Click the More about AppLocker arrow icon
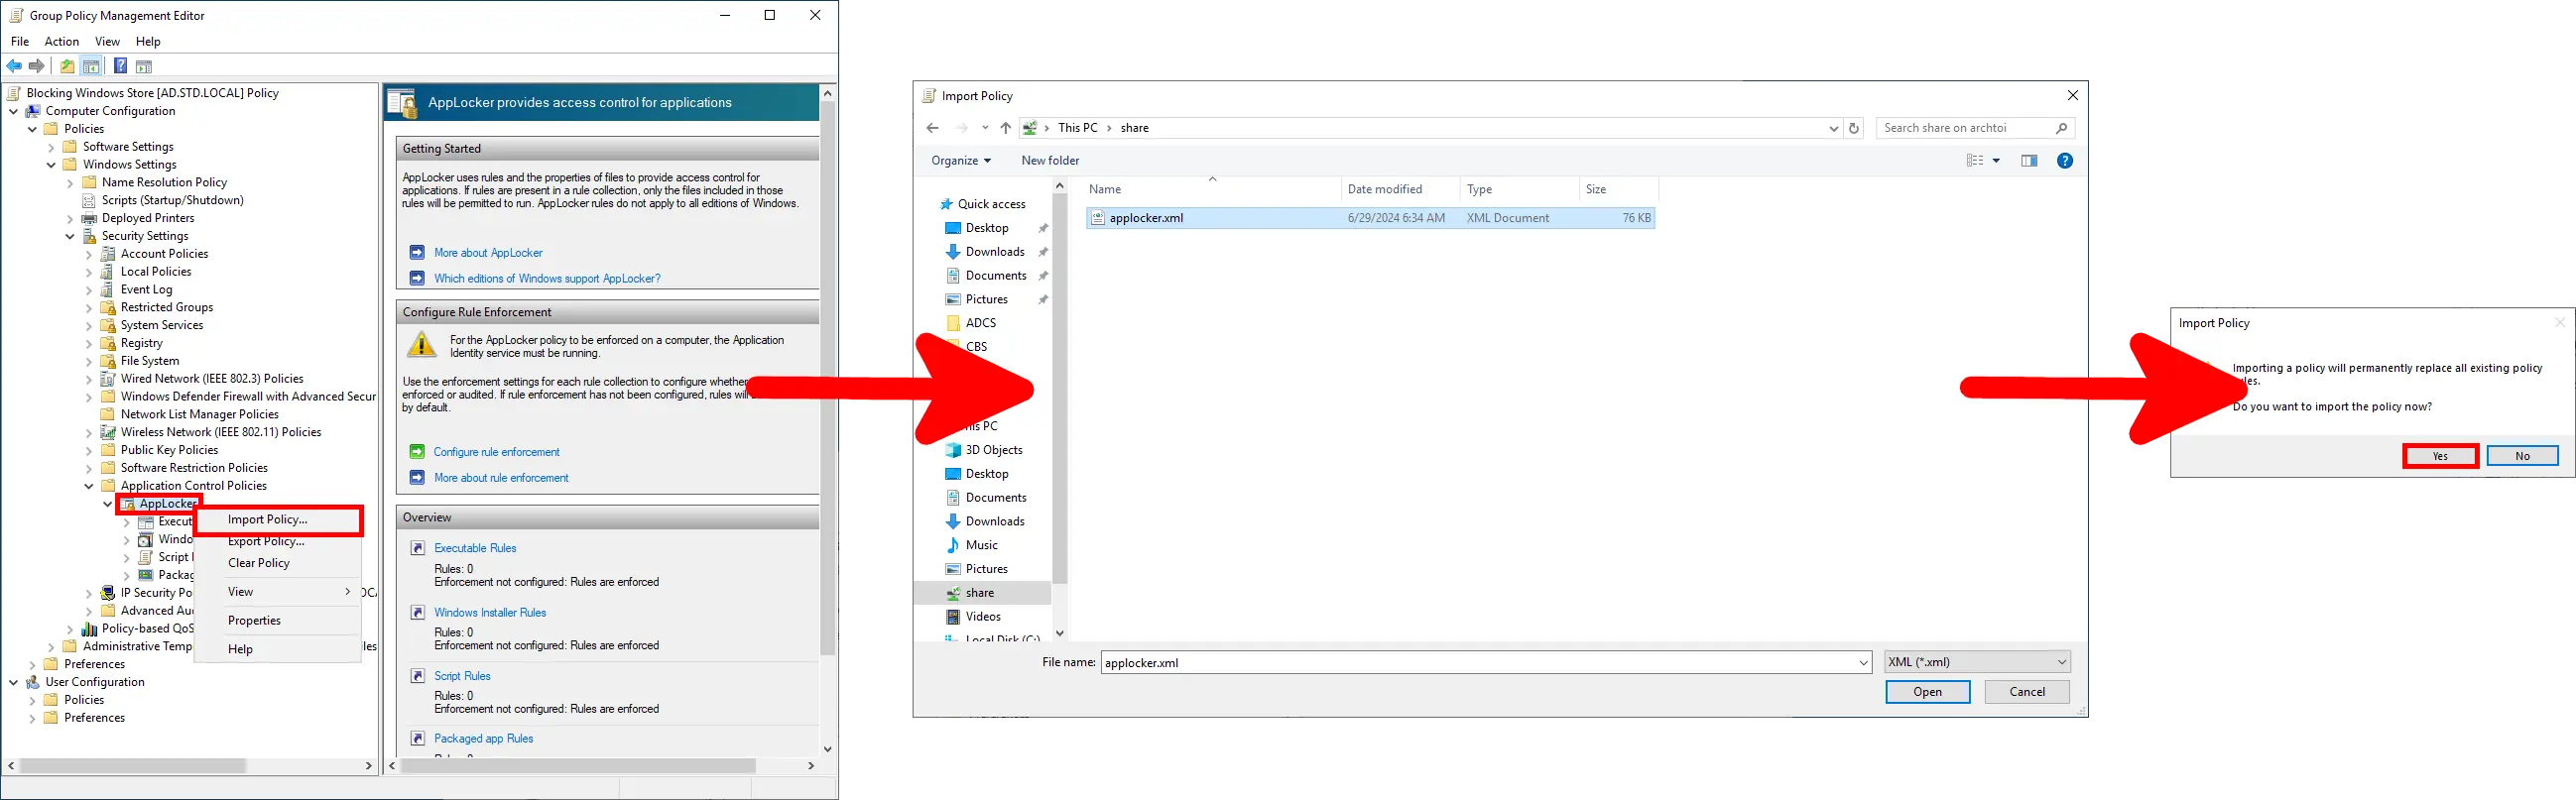 click(x=417, y=253)
